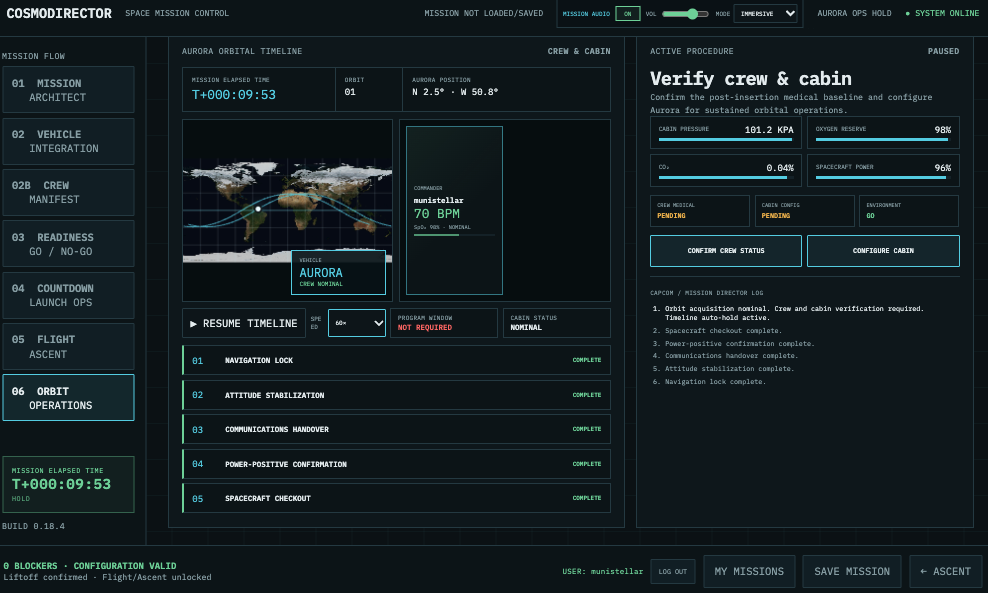The height and width of the screenshot is (593, 988).
Task: Go back to Ascent stage
Action: (x=946, y=572)
